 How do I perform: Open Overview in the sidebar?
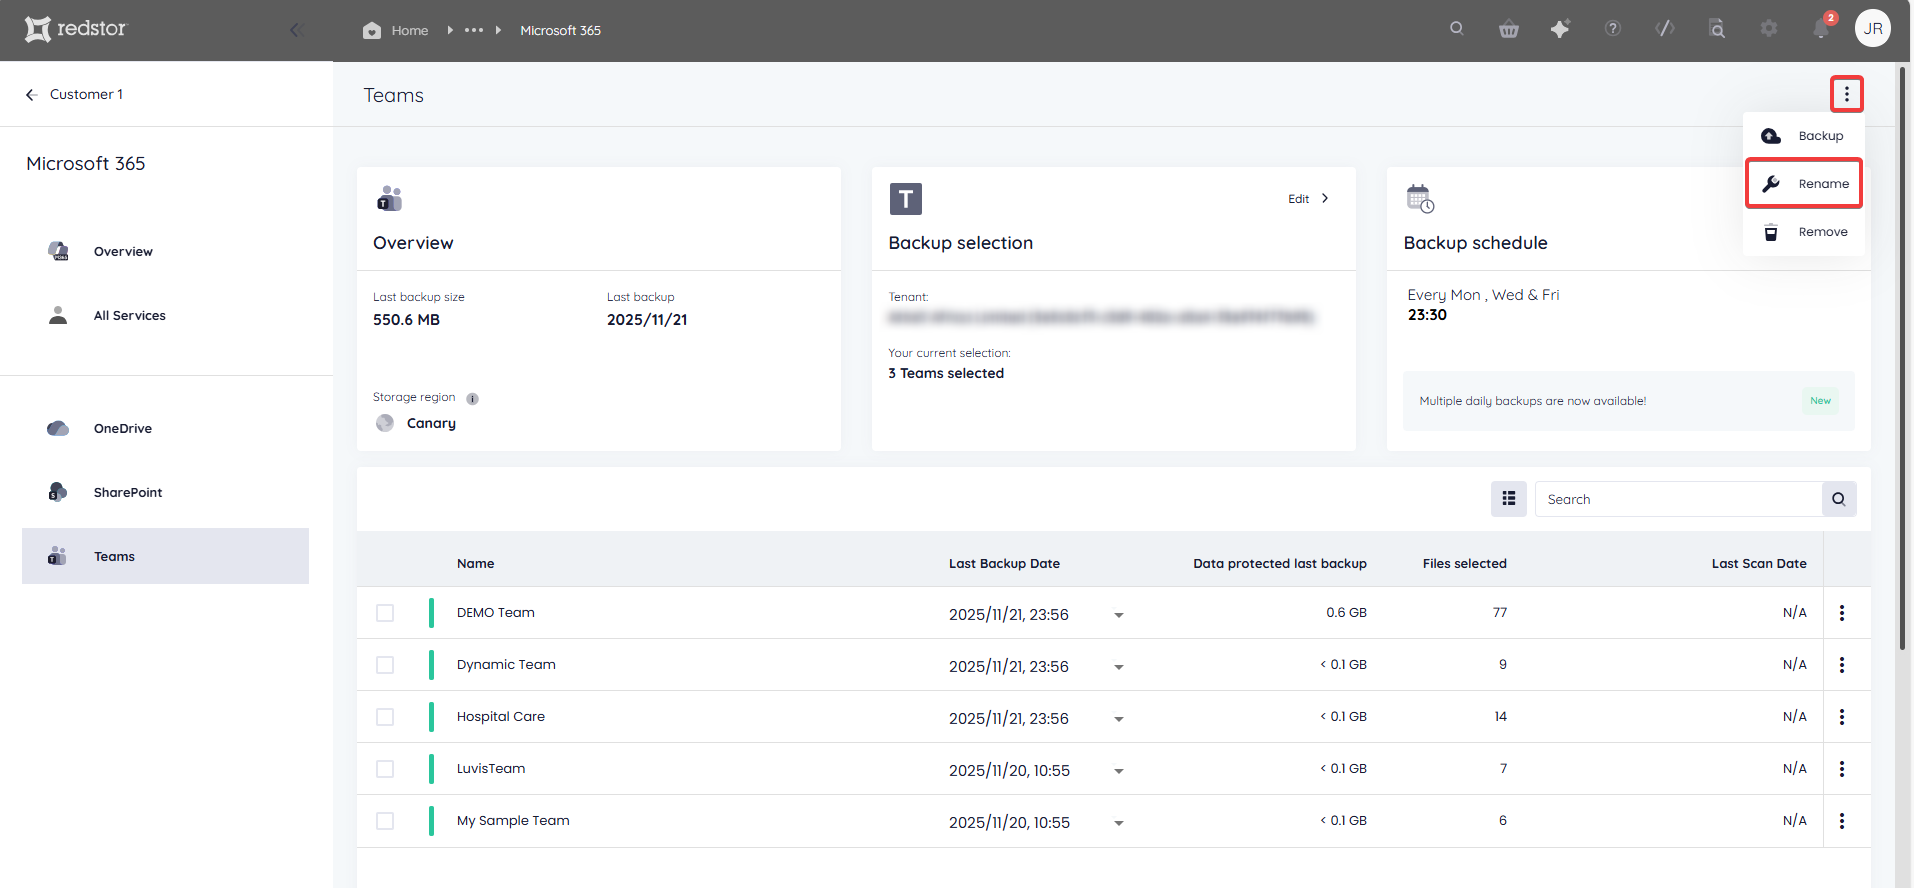123,252
